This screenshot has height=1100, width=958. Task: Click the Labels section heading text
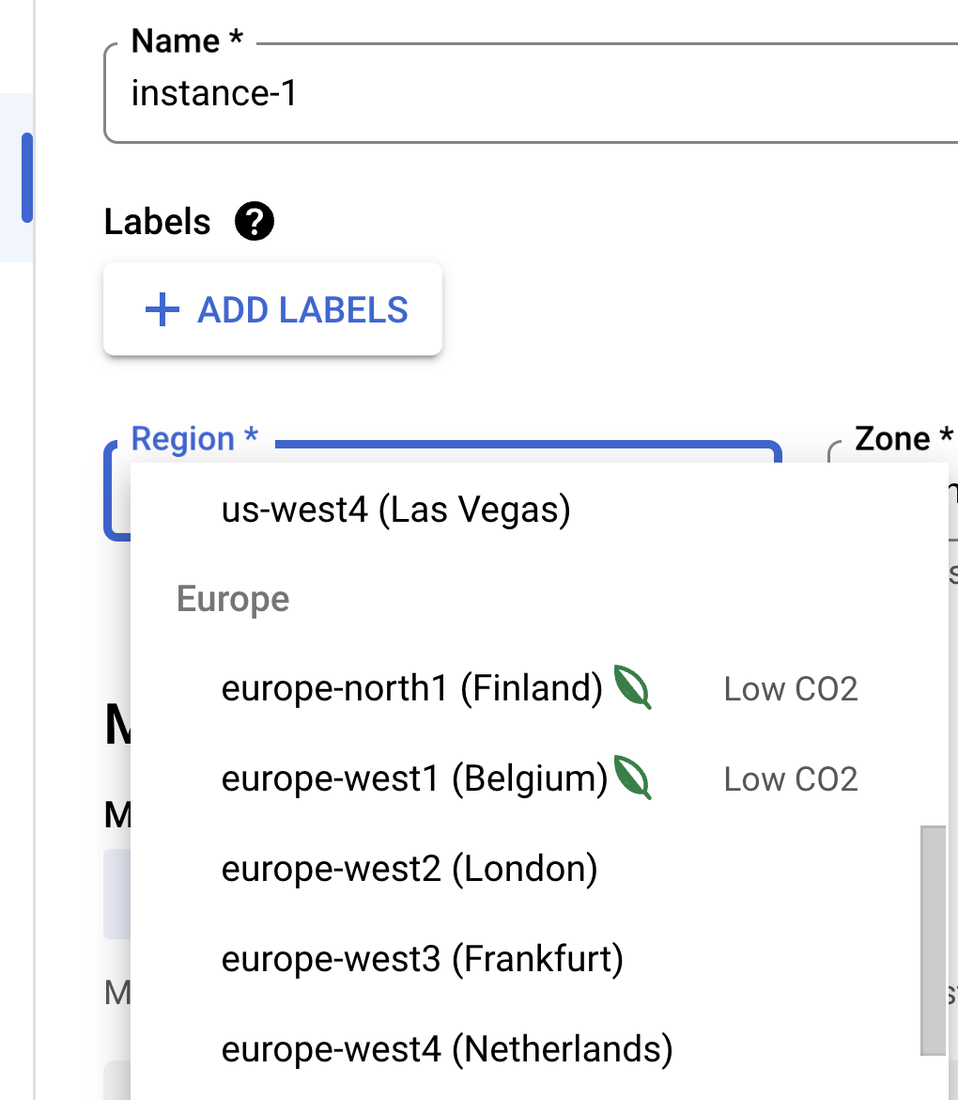[157, 222]
